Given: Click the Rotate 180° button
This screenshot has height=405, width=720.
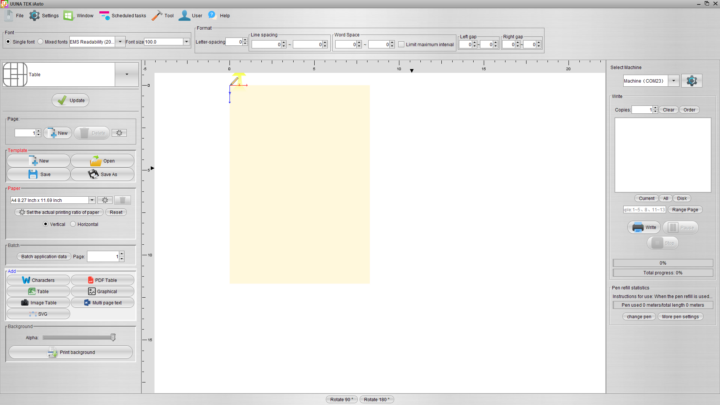Looking at the screenshot, I should 376,399.
